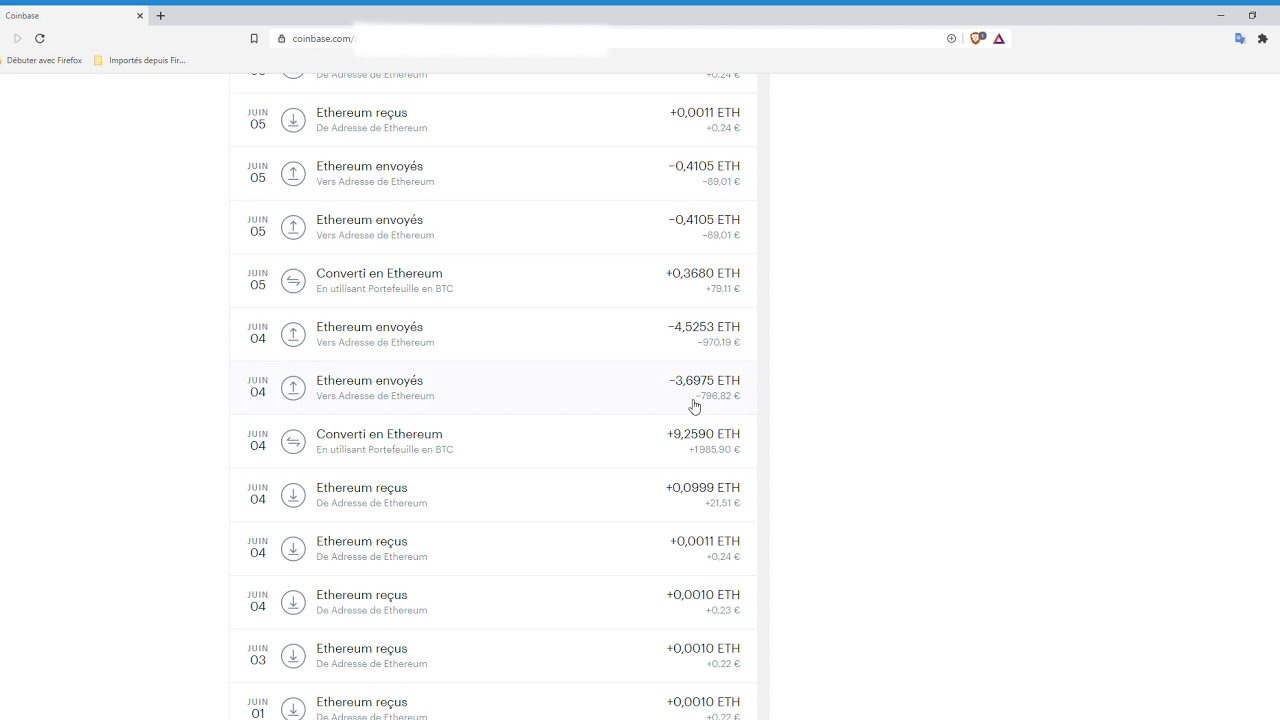
Task: Close the Coinbase tab
Action: click(140, 16)
